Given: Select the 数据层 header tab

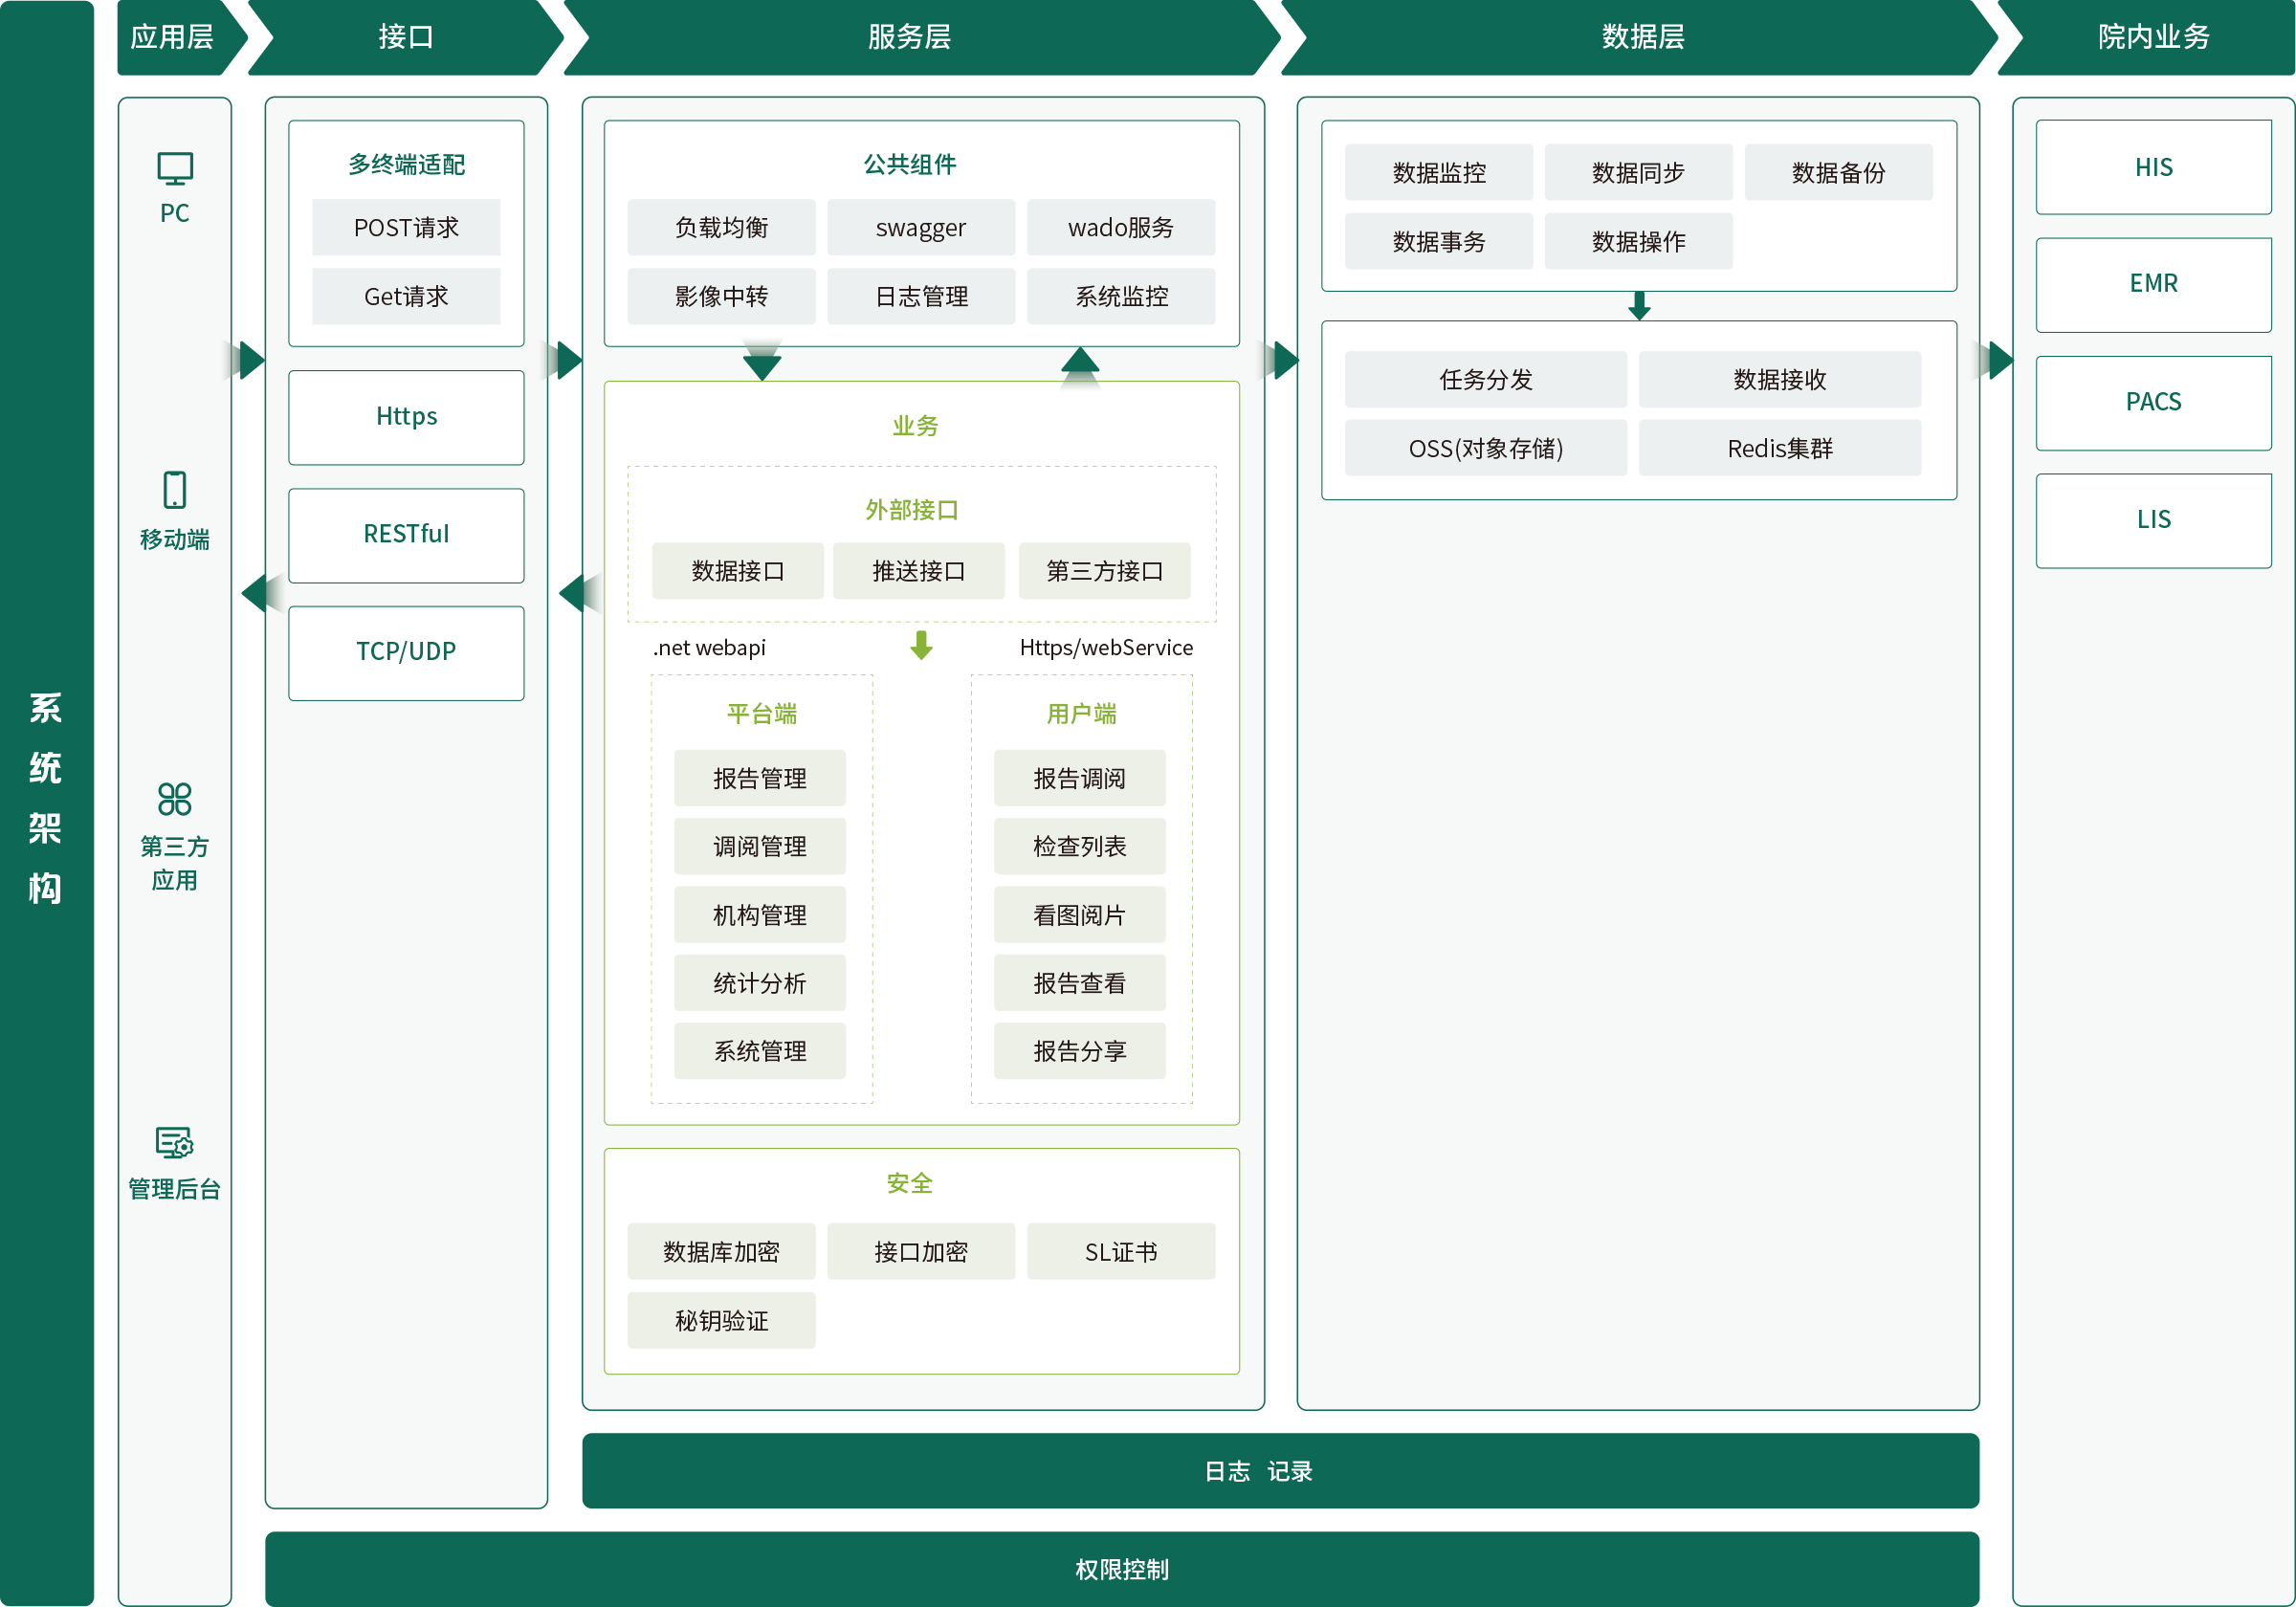Looking at the screenshot, I should coord(1643,37).
